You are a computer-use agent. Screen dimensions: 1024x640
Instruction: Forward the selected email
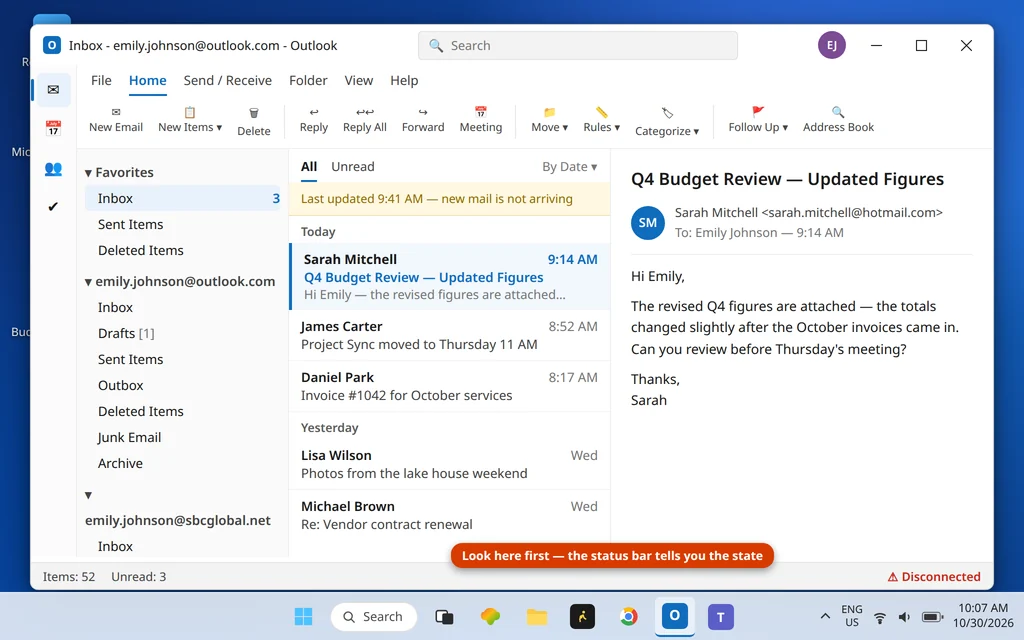[423, 120]
